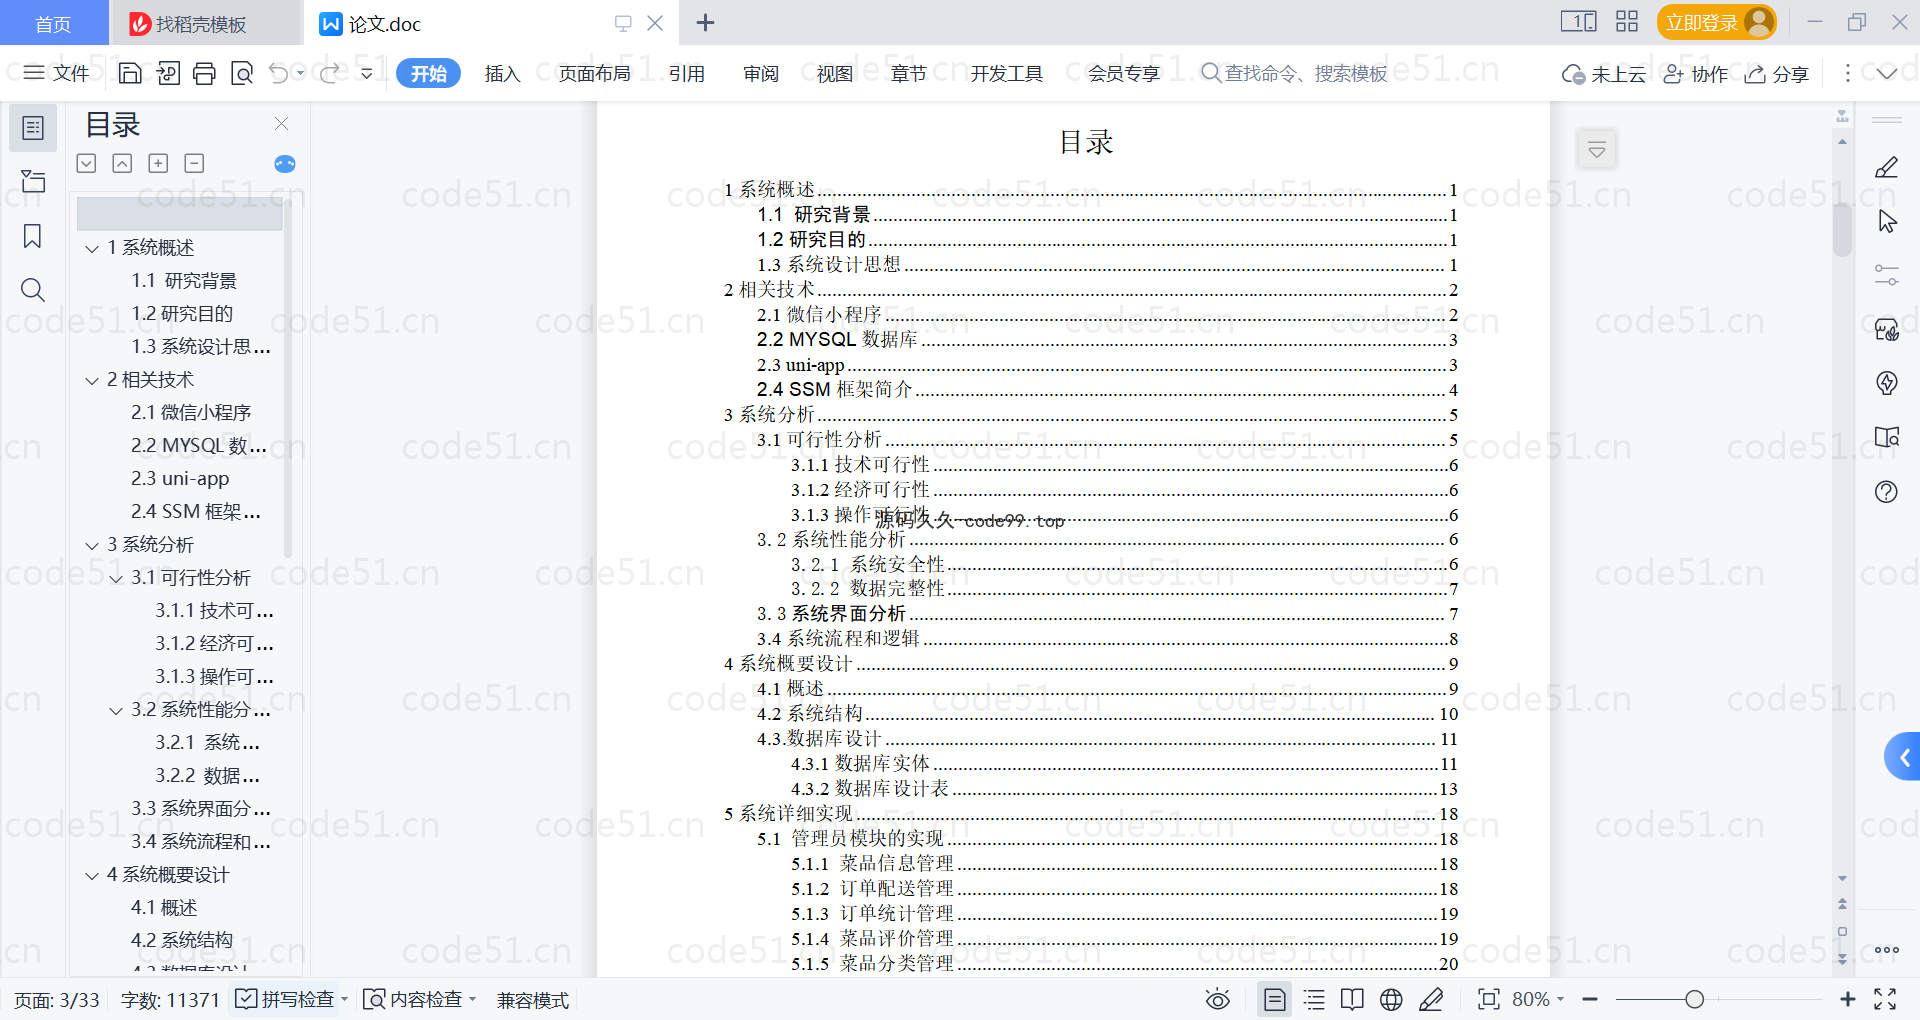Open the properties settings icon on right sidebar
The image size is (1920, 1020).
pyautogui.click(x=1886, y=275)
